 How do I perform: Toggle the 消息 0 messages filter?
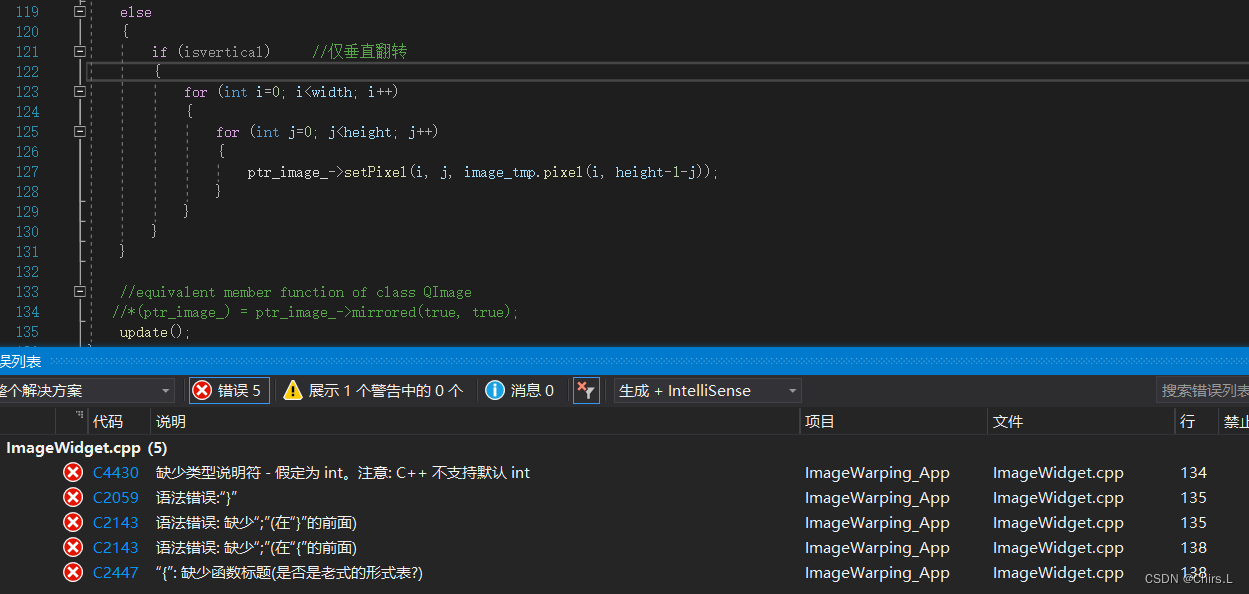(520, 390)
